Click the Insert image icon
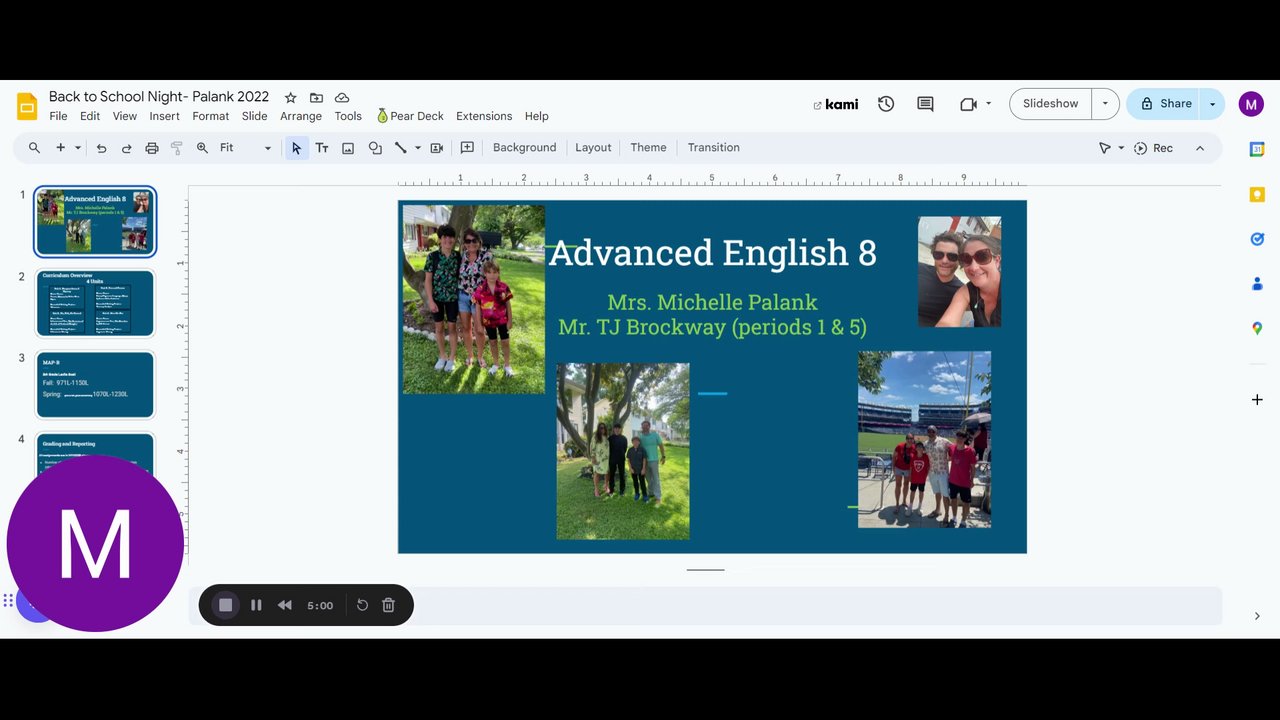The image size is (1280, 720). [x=348, y=148]
